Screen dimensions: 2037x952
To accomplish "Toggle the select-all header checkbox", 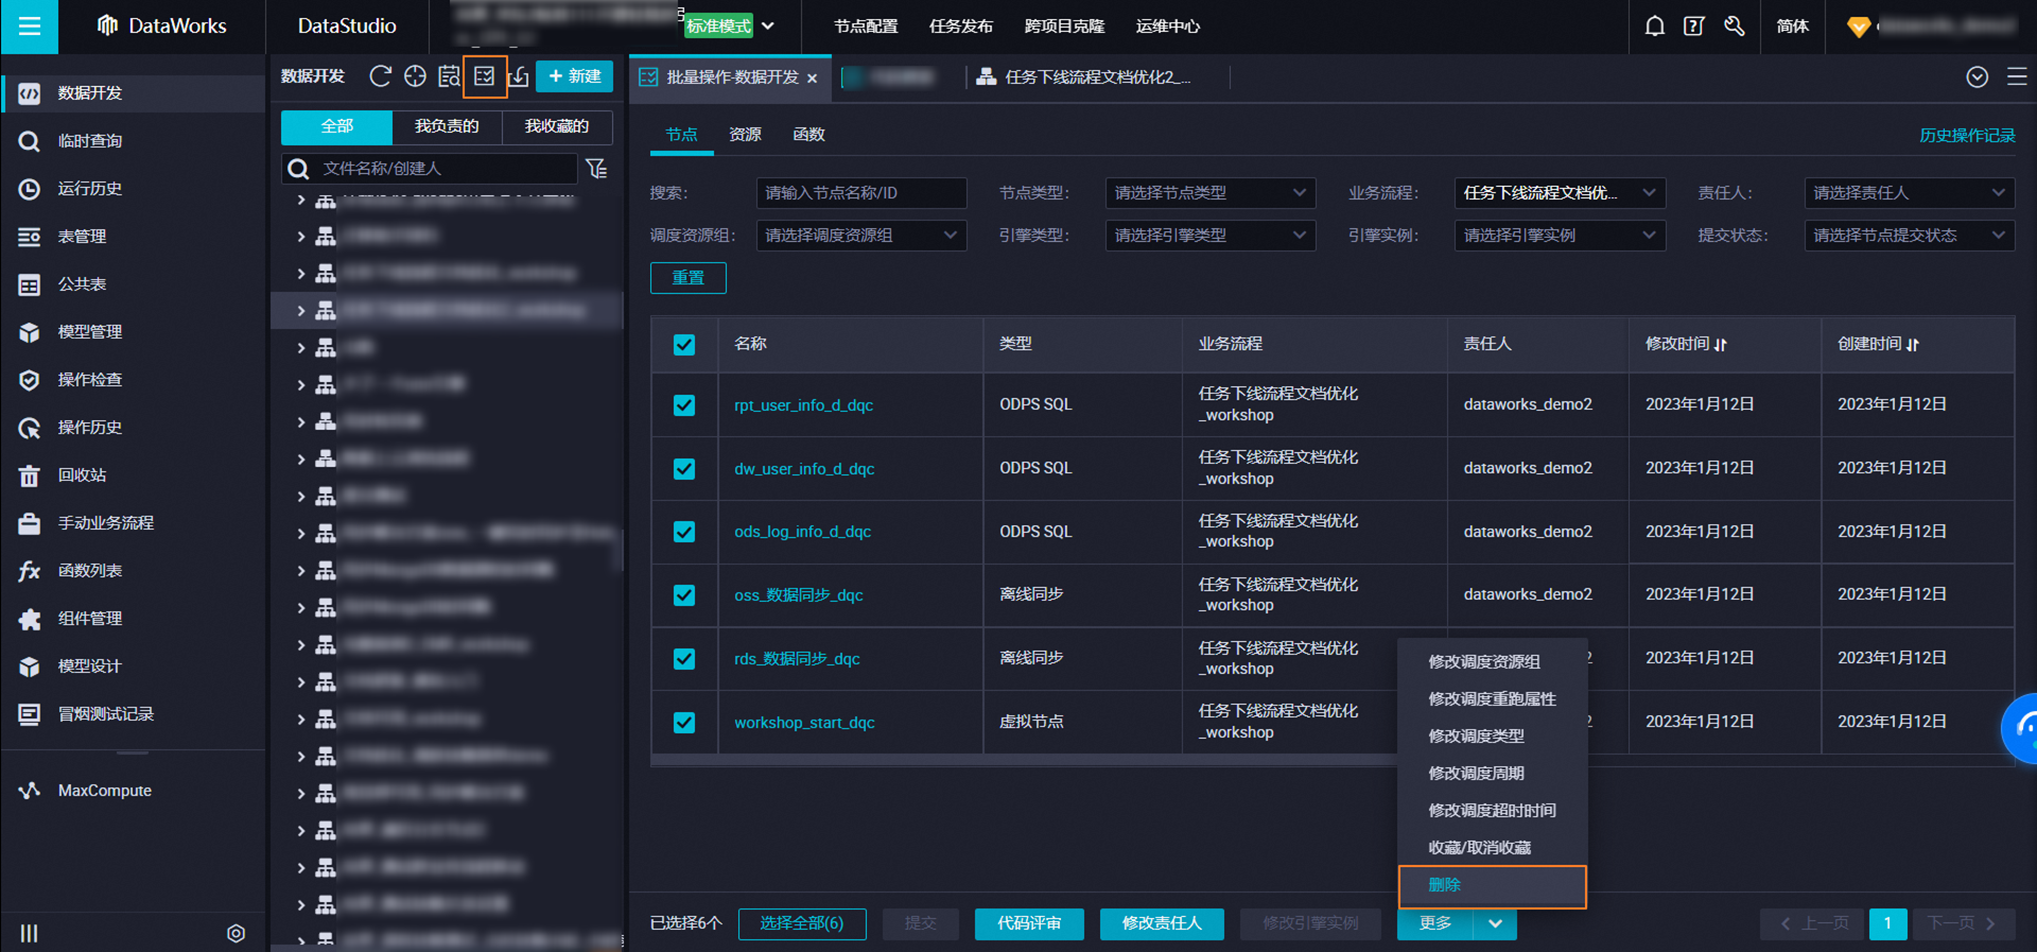I will pos(684,345).
